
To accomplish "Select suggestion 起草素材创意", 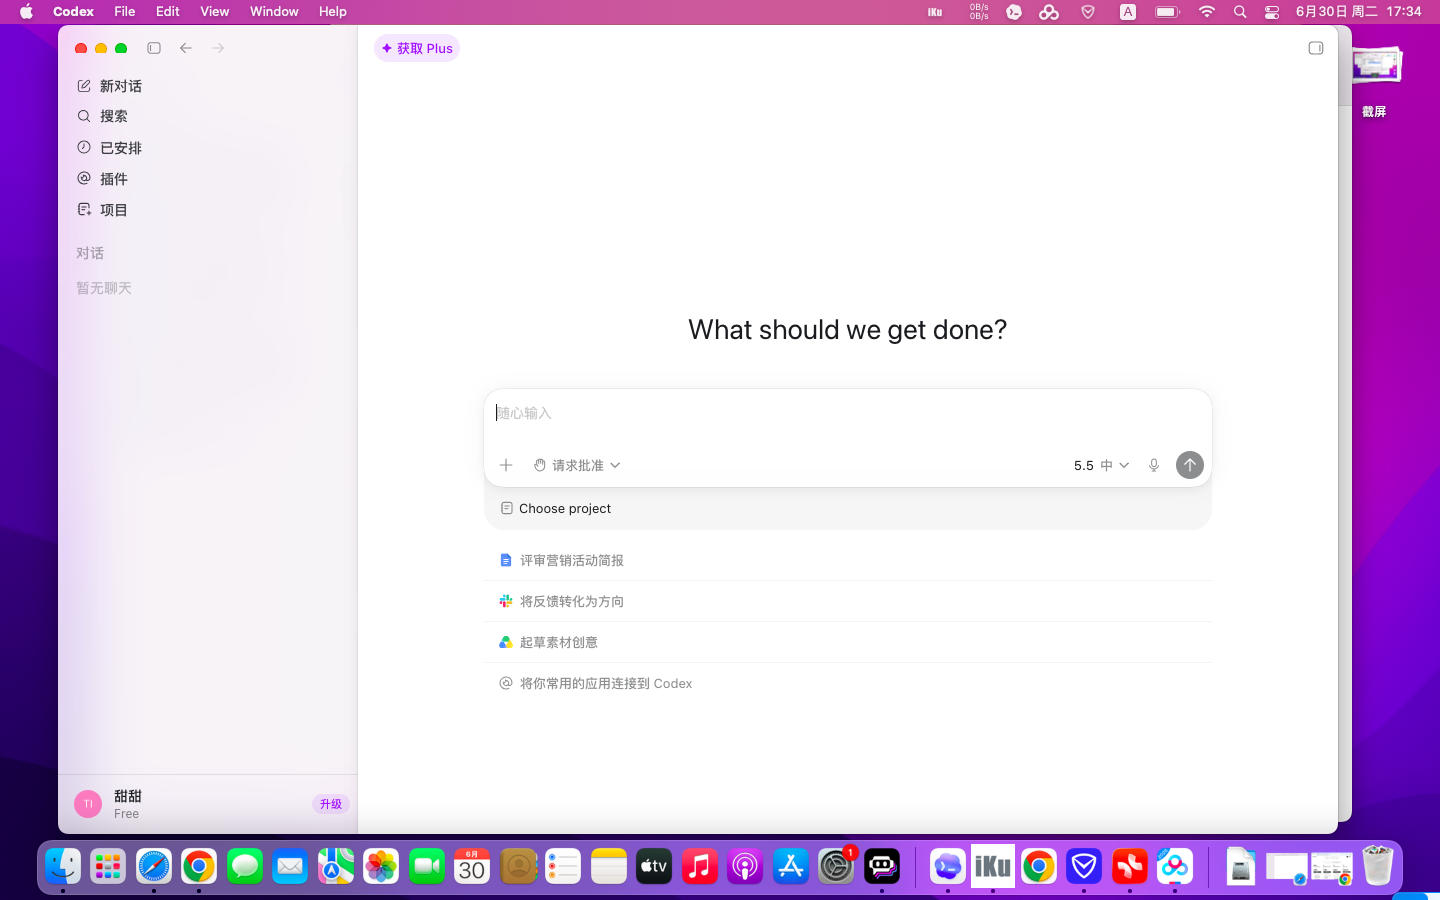I will (x=847, y=642).
